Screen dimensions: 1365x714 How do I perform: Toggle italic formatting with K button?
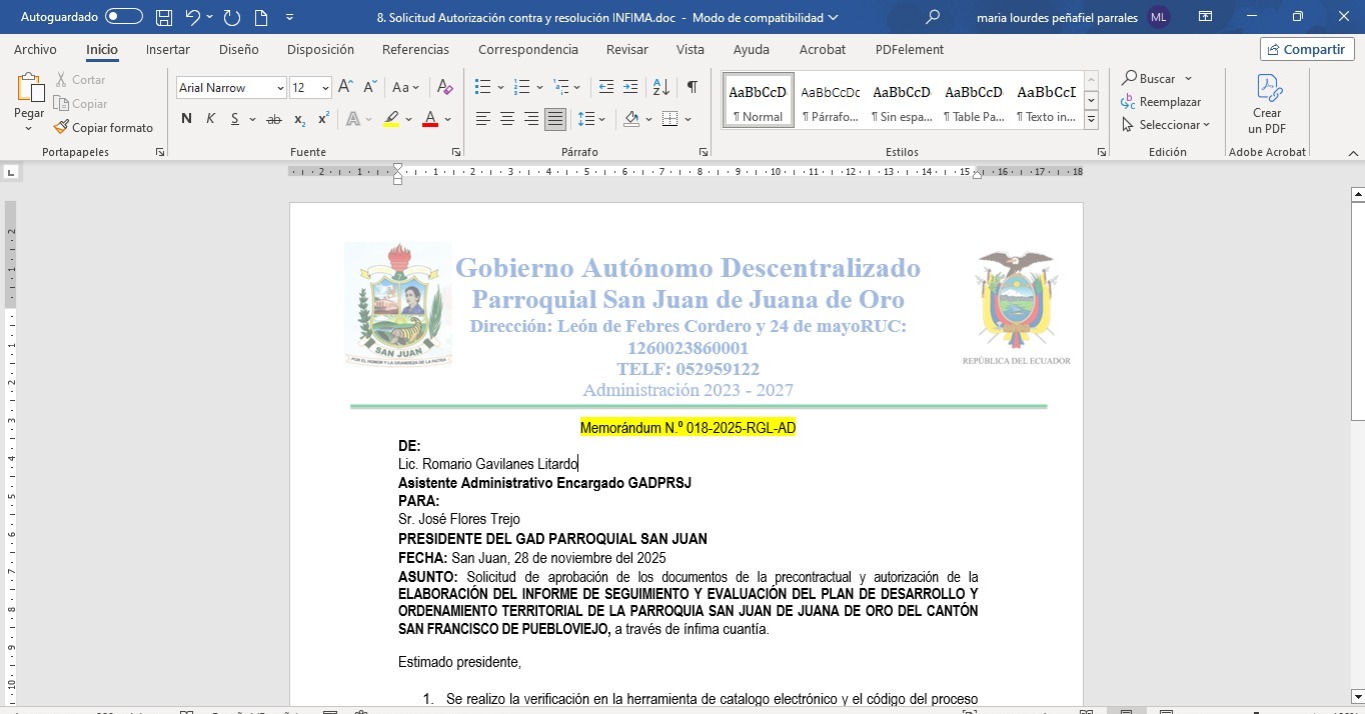[211, 119]
